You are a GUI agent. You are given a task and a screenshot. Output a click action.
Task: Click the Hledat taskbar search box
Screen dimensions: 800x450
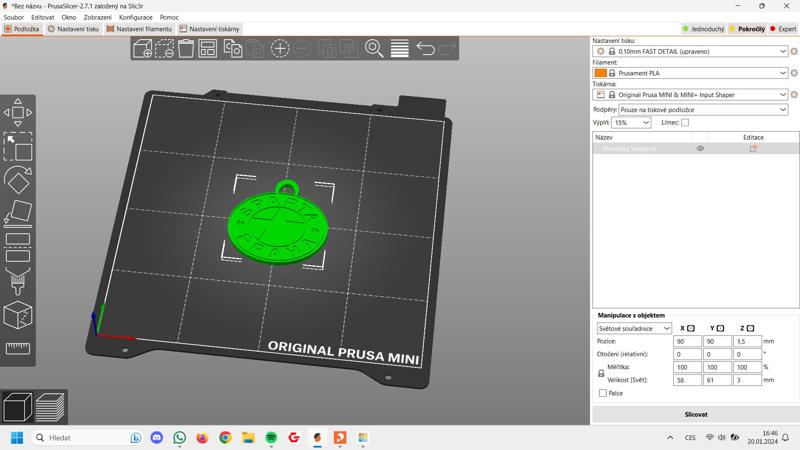(x=88, y=438)
